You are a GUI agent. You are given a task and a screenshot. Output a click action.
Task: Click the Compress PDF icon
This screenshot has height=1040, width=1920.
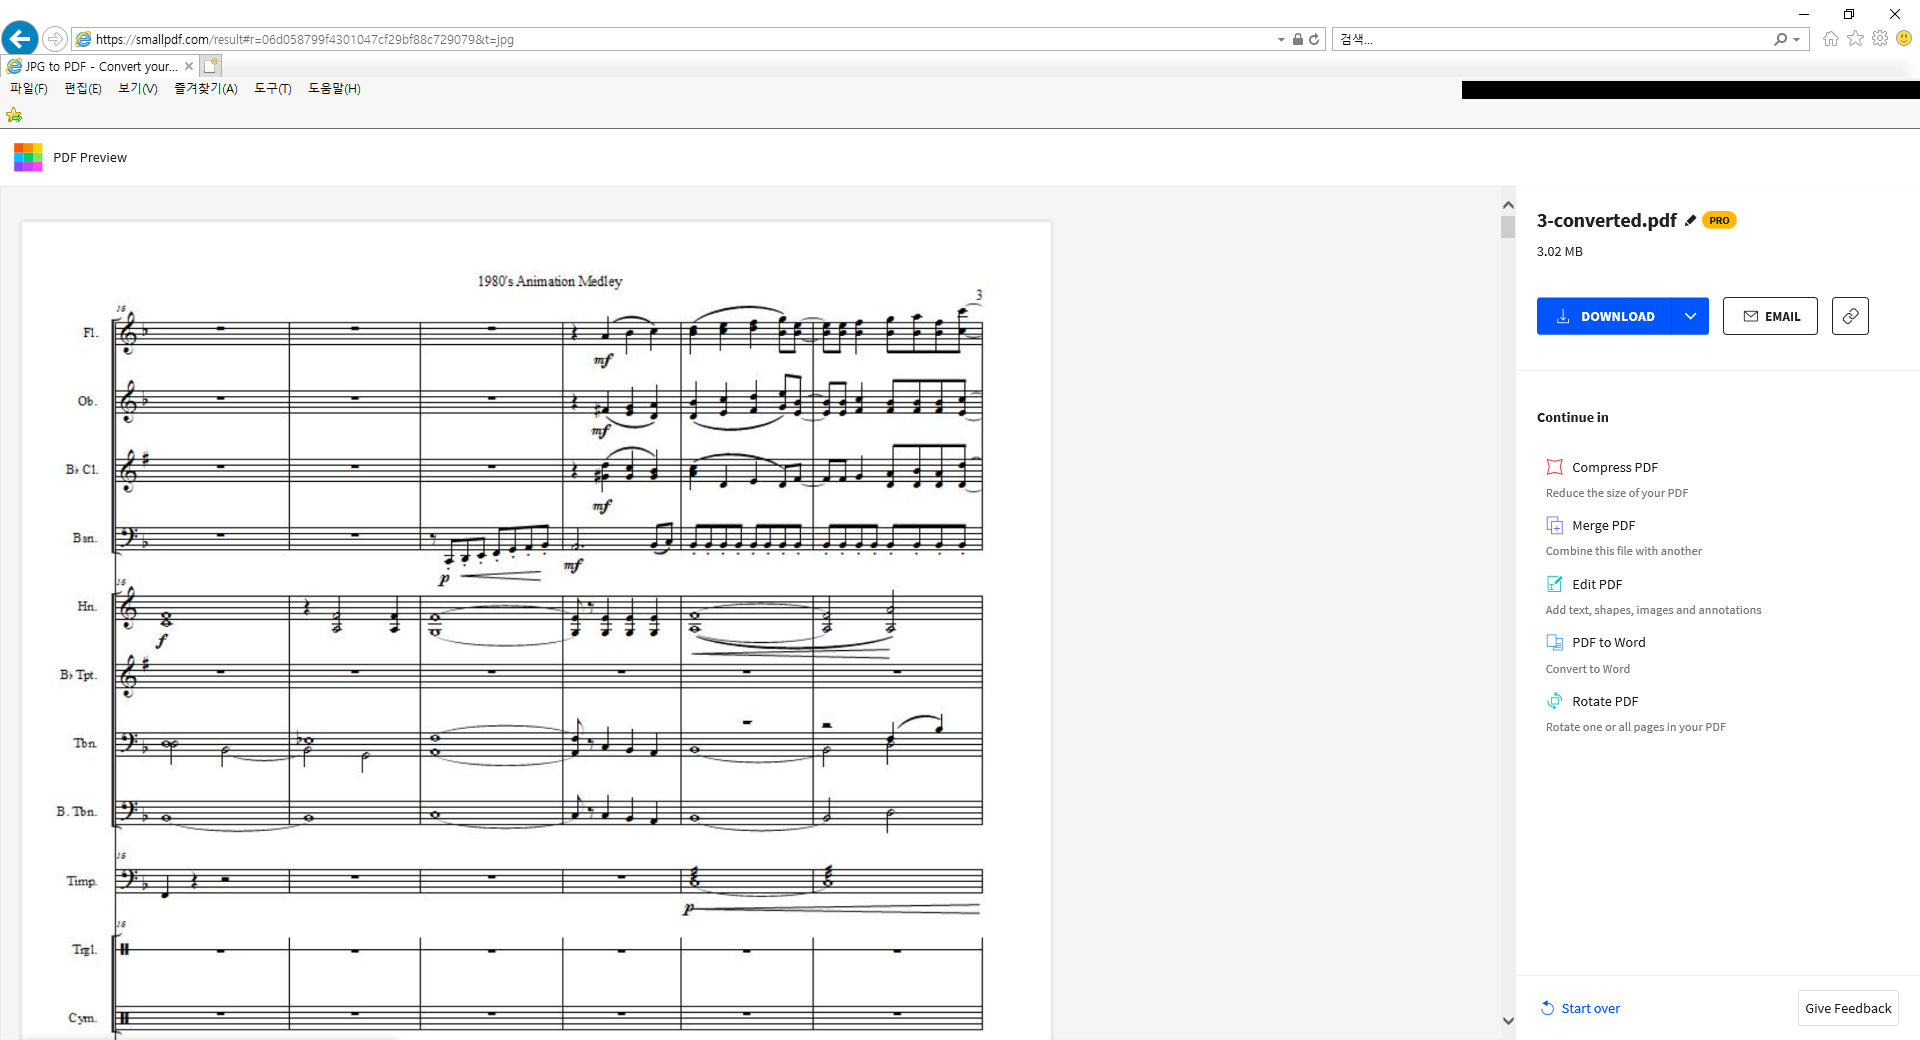tap(1554, 467)
